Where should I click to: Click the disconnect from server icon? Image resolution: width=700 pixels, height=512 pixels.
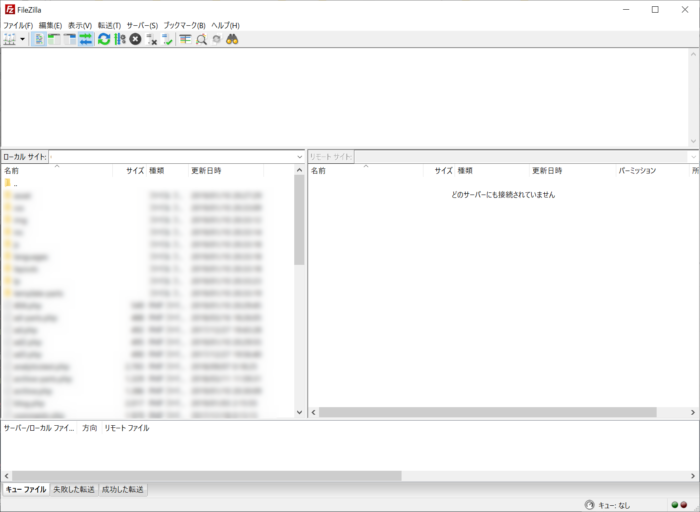tap(152, 39)
